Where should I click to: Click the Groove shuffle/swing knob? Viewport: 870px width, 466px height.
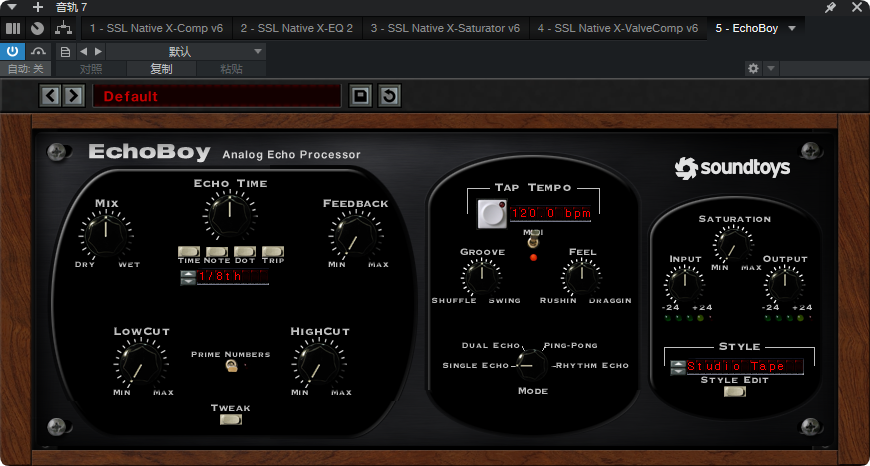pos(482,276)
